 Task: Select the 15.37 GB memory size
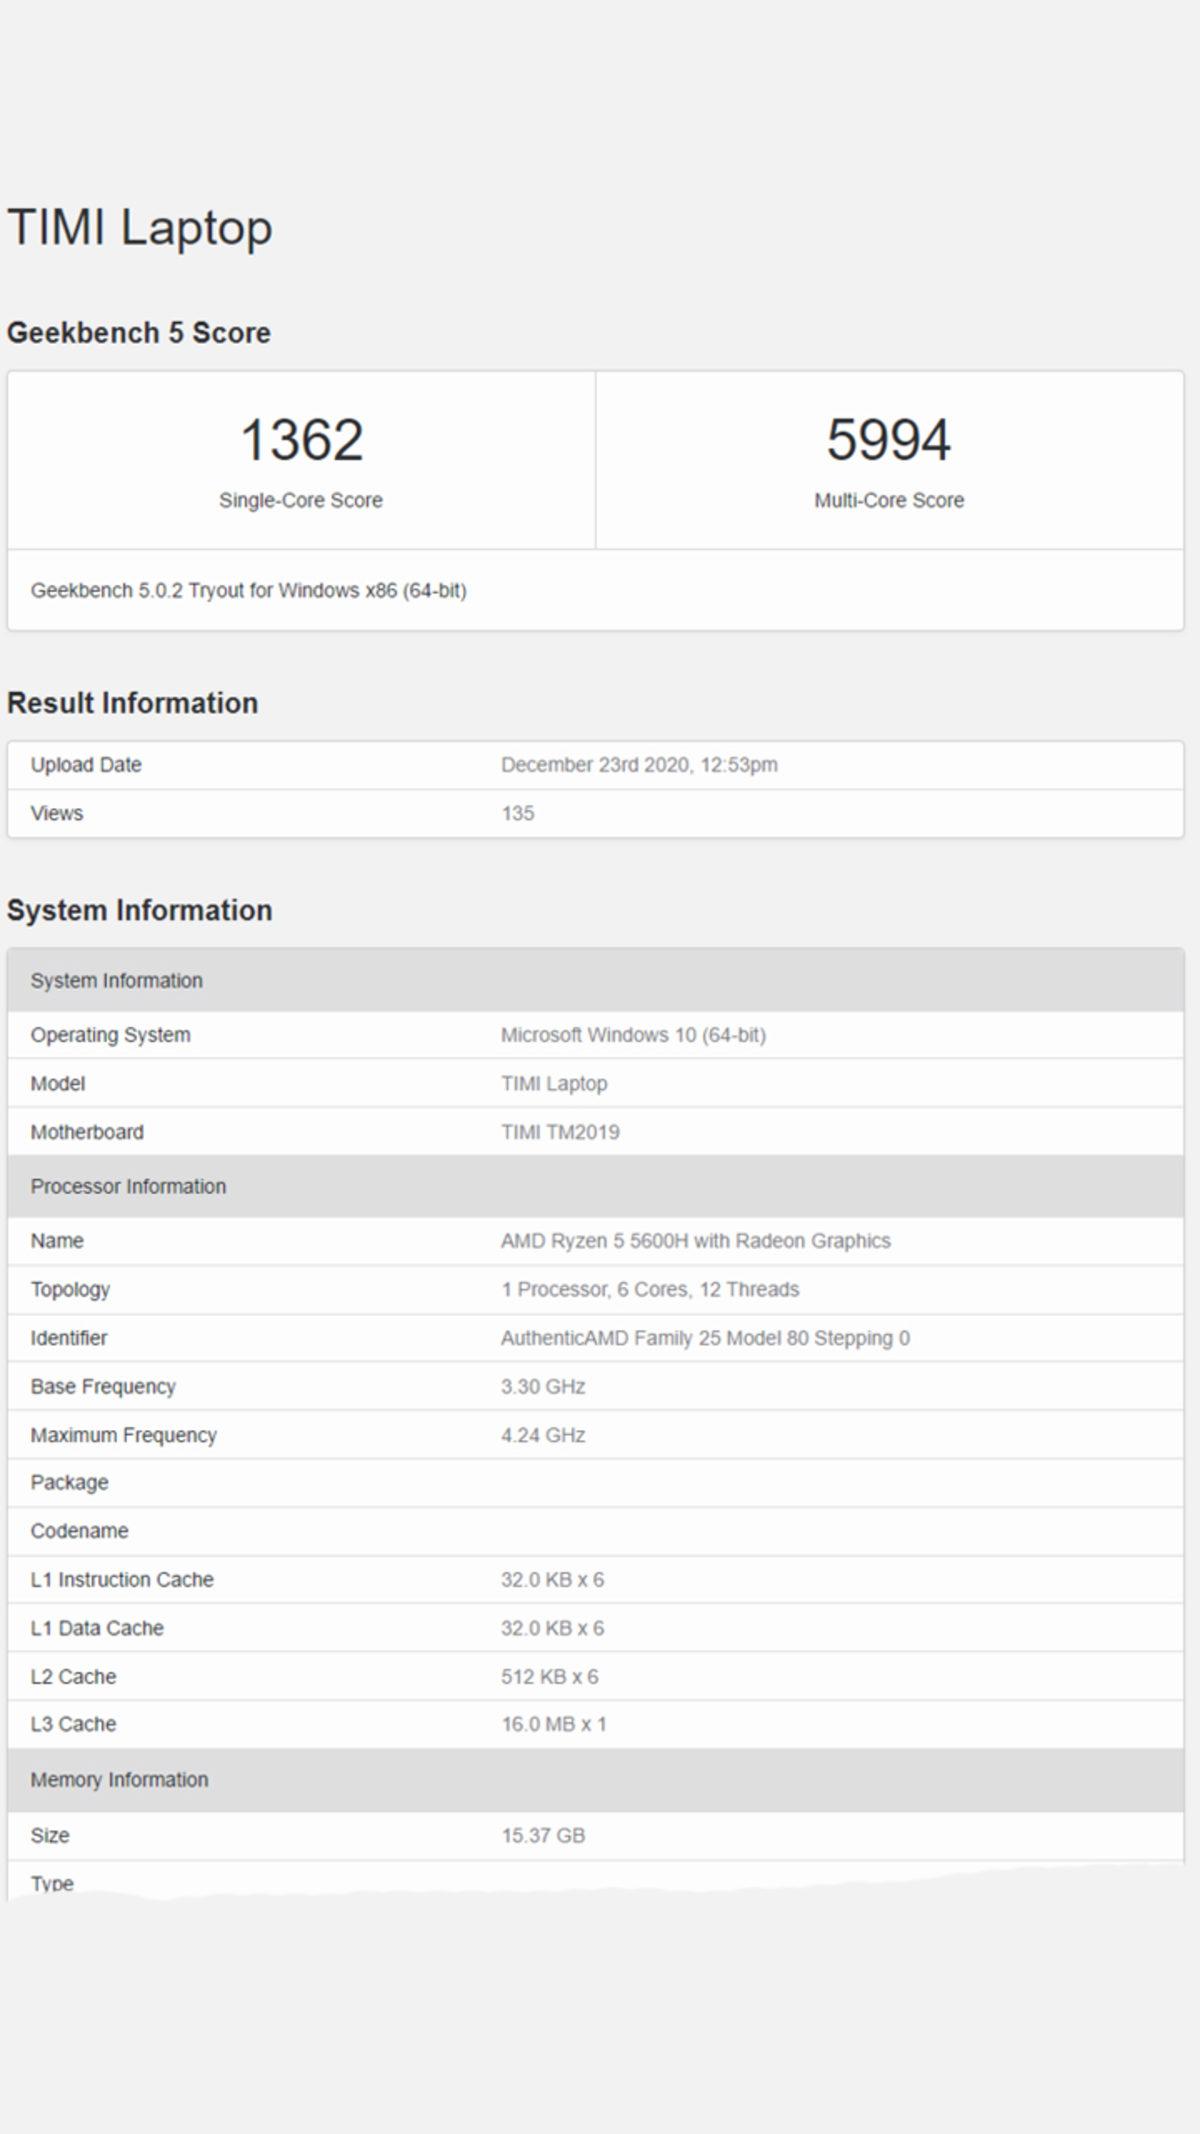click(543, 1836)
